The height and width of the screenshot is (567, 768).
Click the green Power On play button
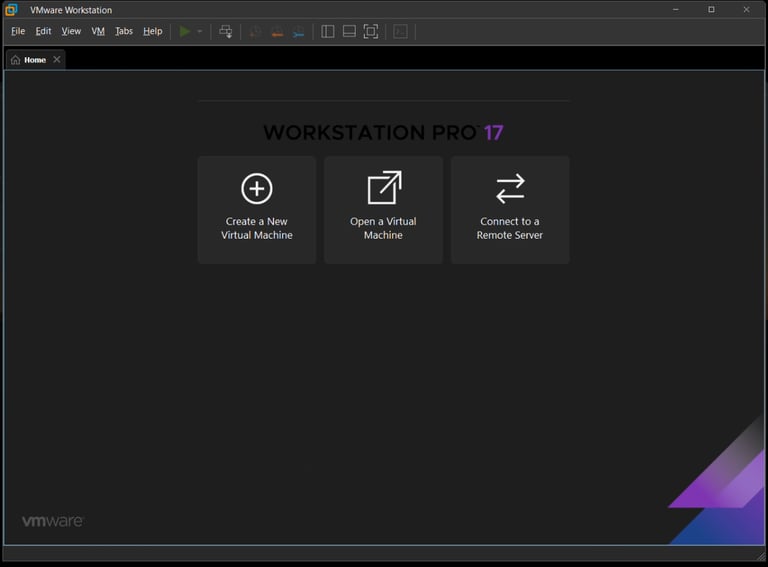pos(185,31)
